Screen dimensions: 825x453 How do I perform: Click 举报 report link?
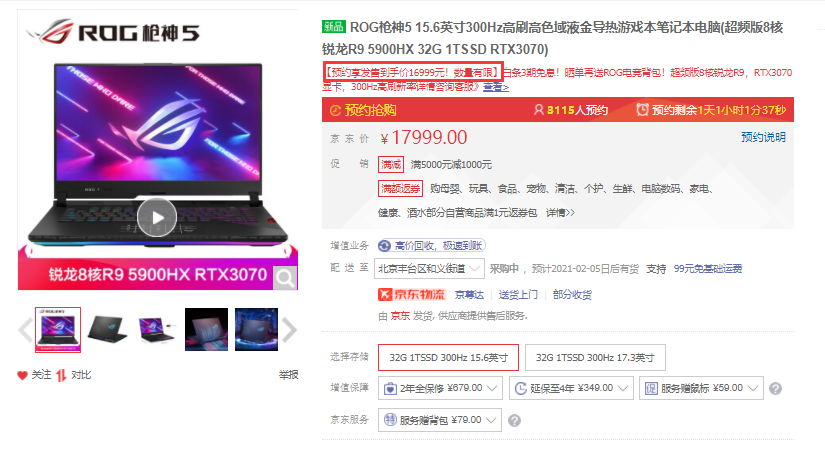tap(288, 375)
